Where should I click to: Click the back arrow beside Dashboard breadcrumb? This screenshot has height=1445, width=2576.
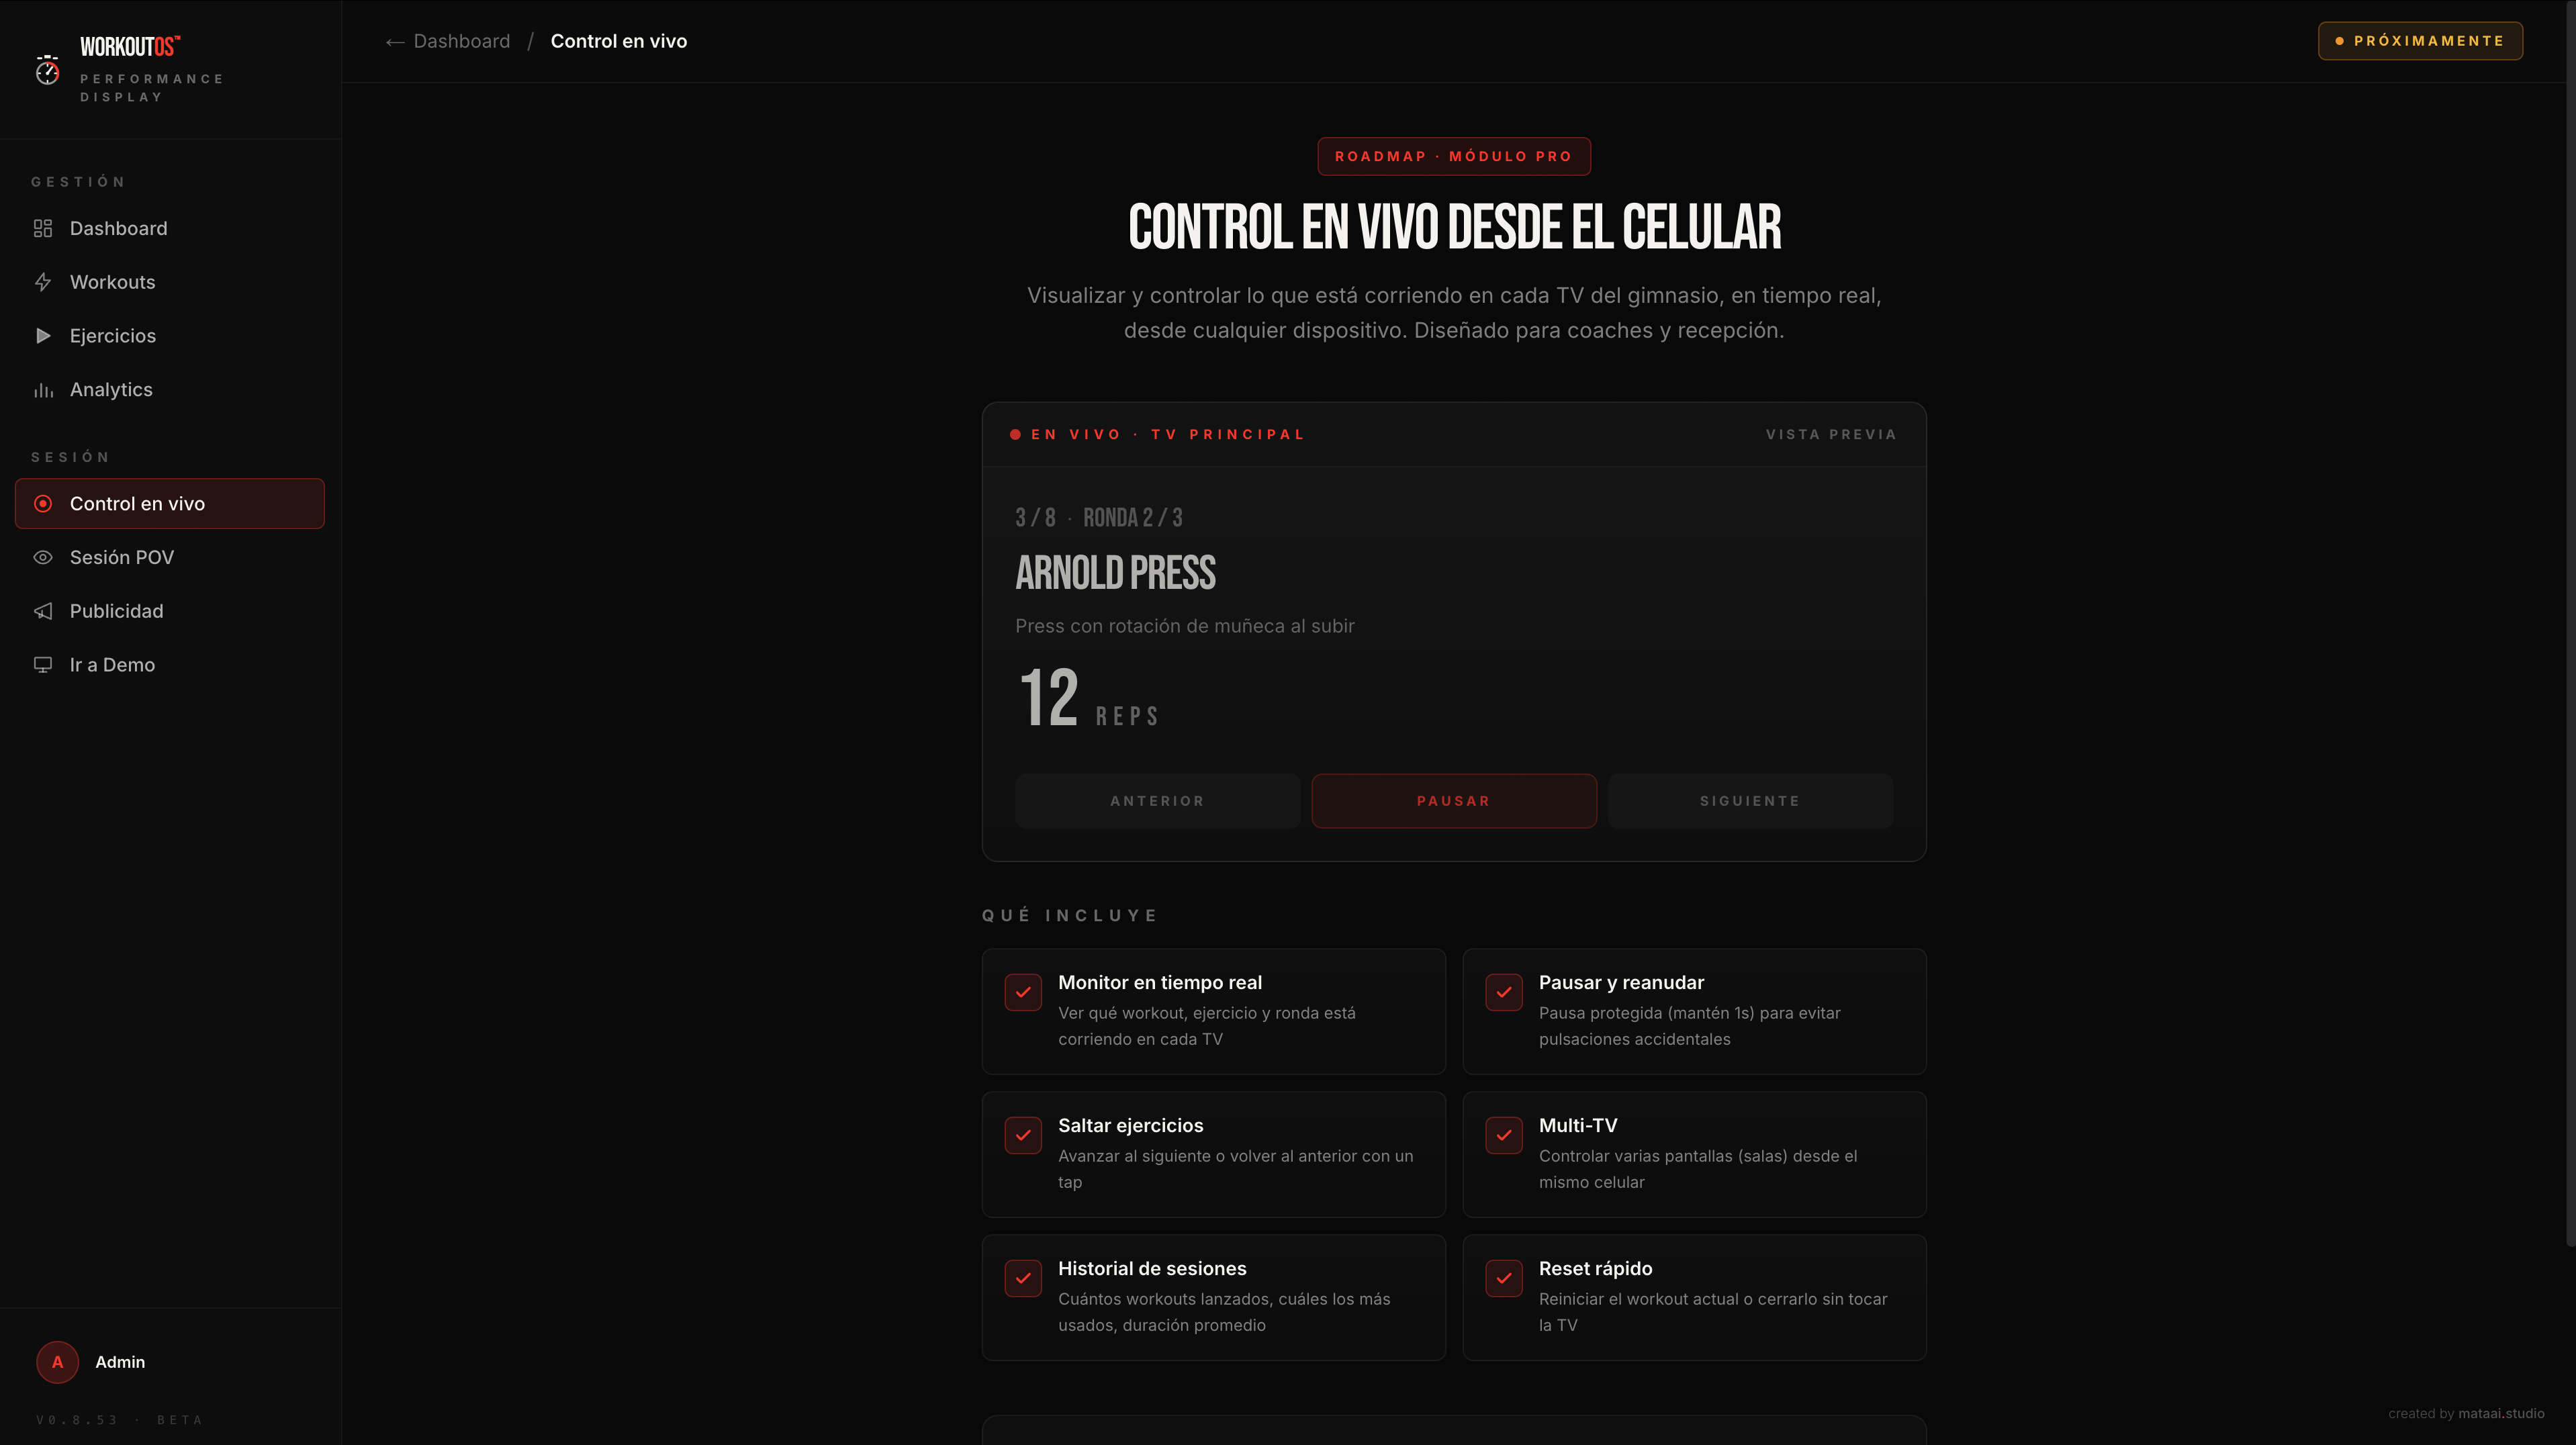[x=395, y=41]
